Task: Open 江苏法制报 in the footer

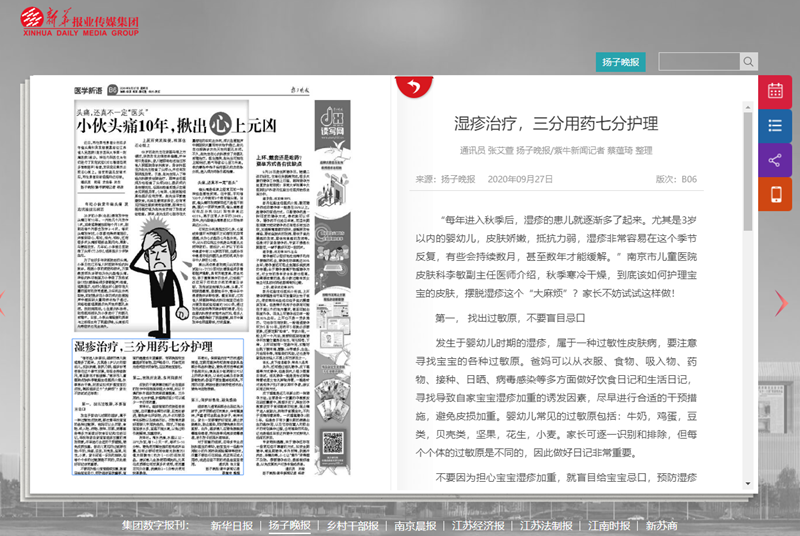Action: pyautogui.click(x=546, y=526)
